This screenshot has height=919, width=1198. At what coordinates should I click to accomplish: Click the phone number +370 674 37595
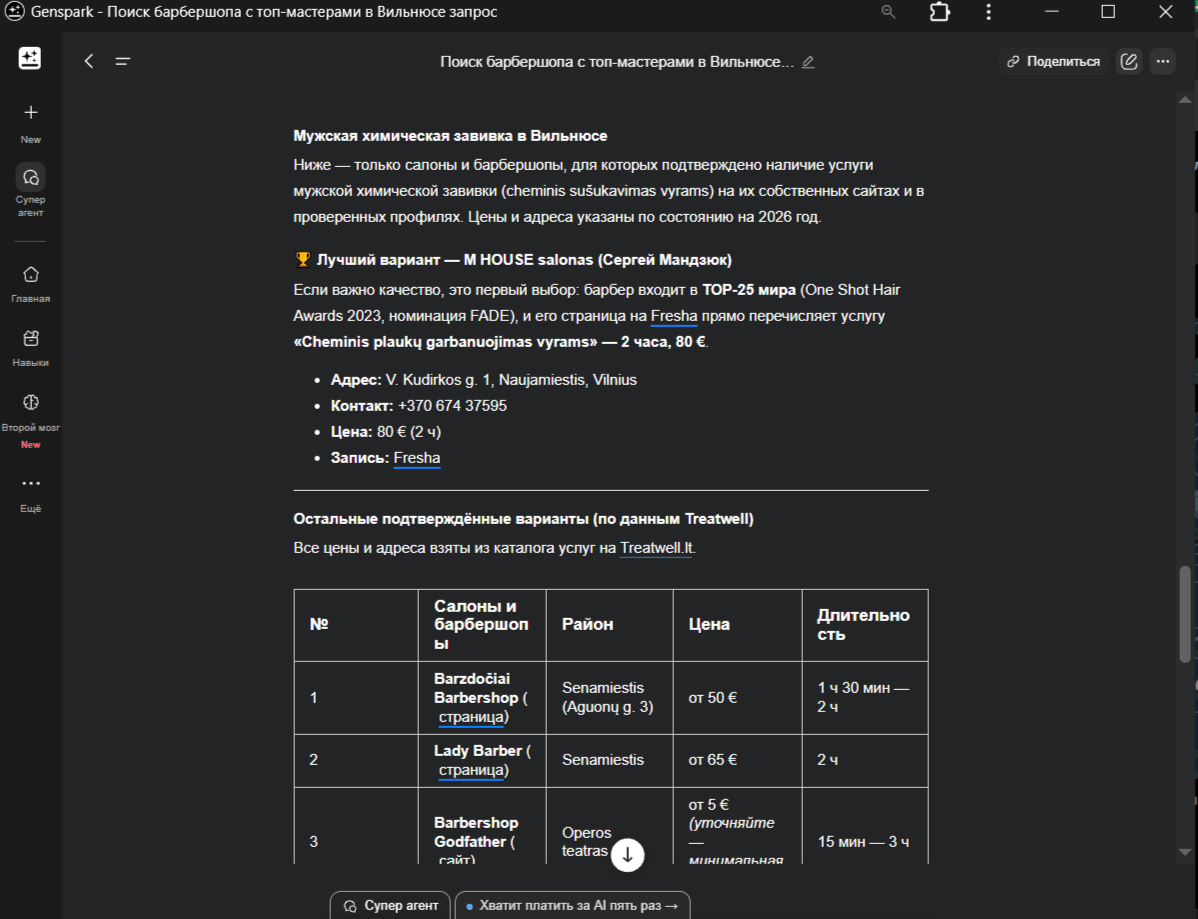click(452, 406)
